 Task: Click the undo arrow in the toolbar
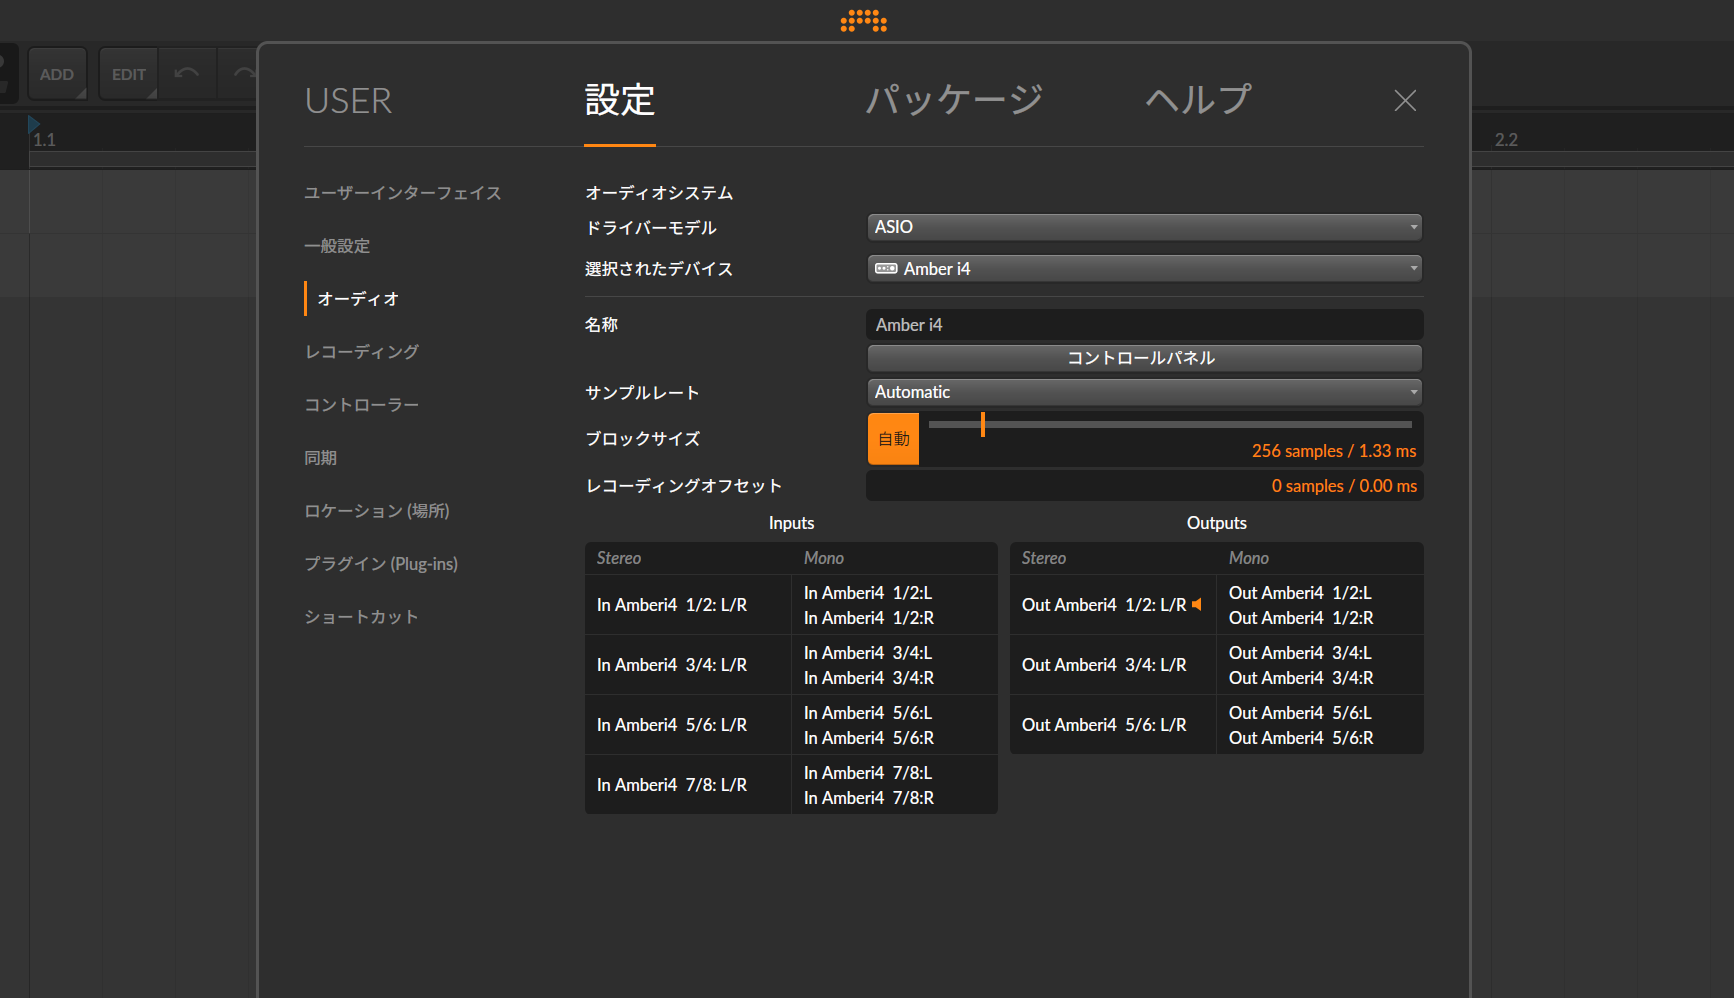[x=187, y=74]
